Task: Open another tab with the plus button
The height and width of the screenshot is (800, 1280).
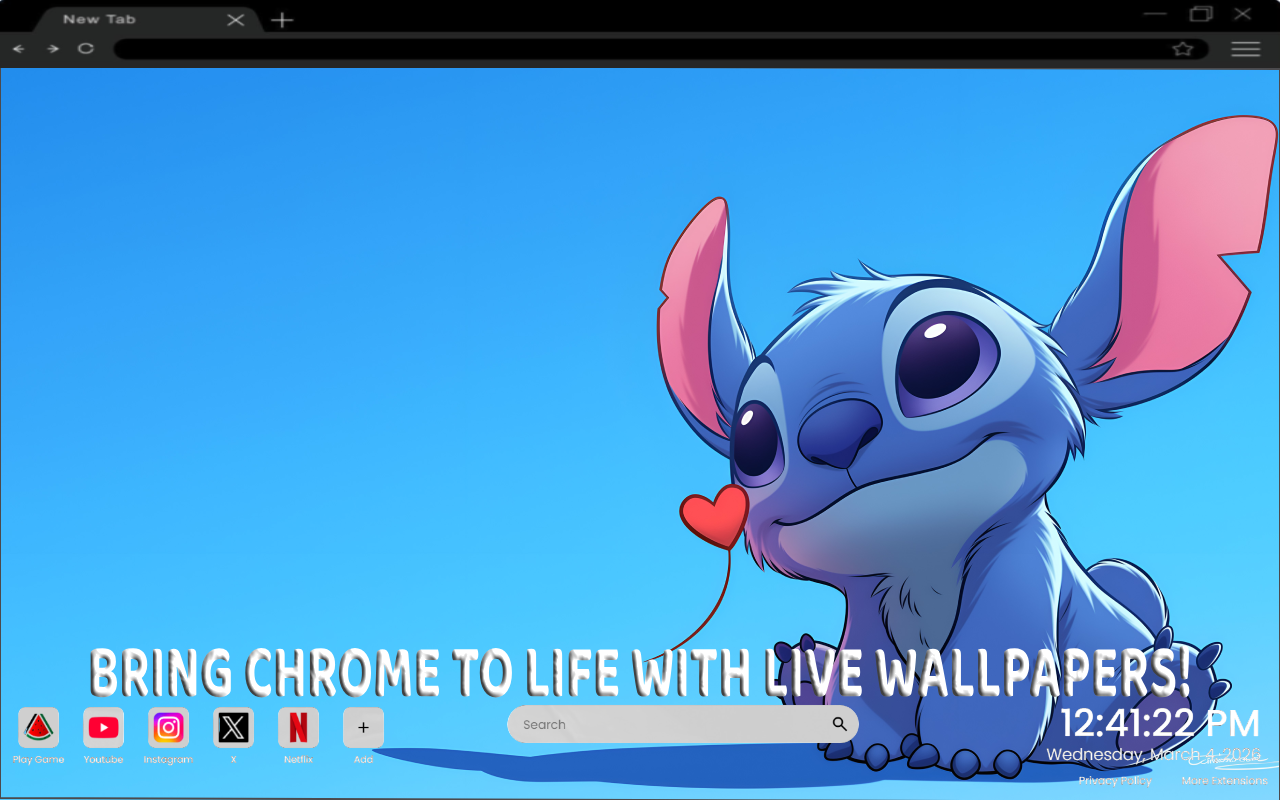Action: click(x=282, y=19)
